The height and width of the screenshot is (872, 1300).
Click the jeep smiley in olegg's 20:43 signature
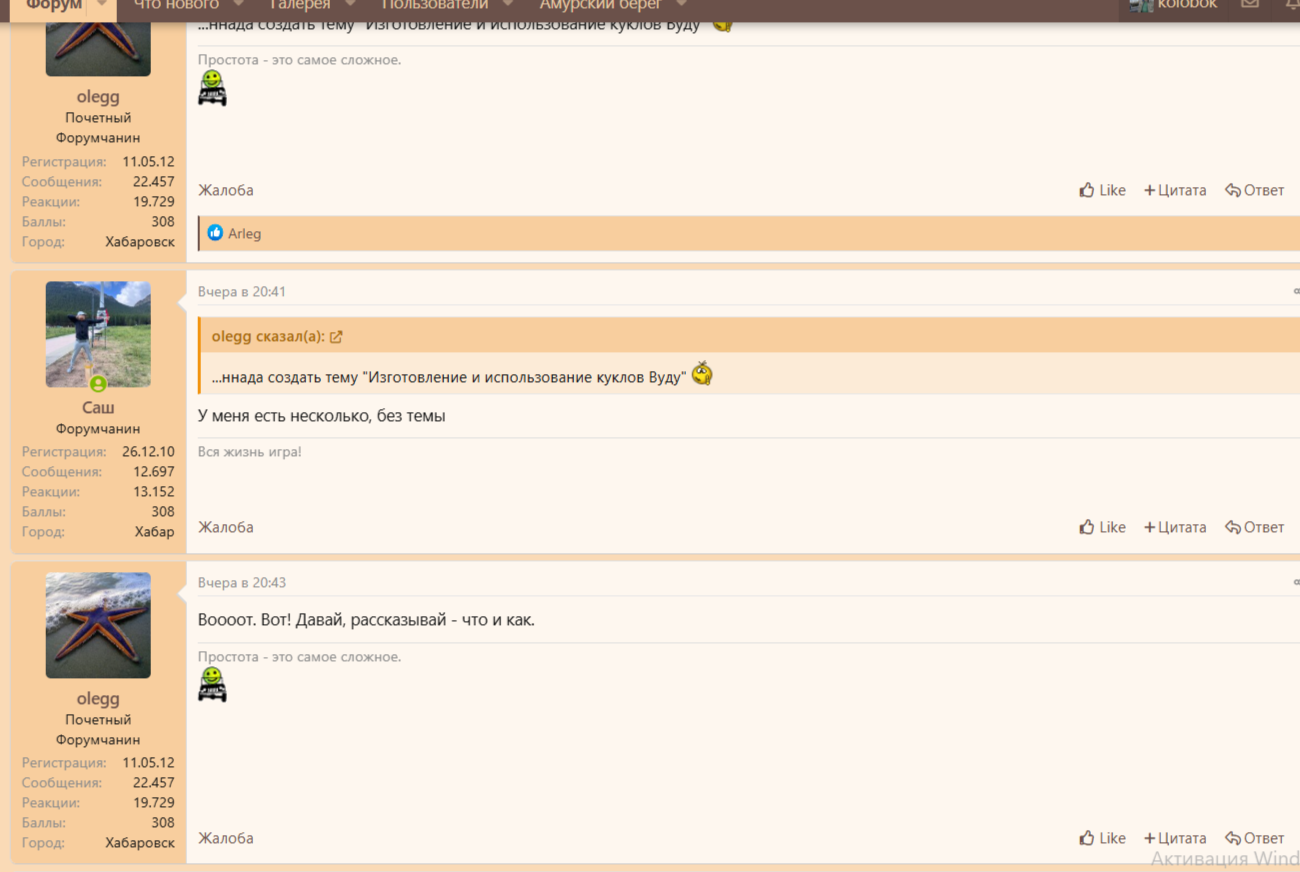pyautogui.click(x=212, y=685)
